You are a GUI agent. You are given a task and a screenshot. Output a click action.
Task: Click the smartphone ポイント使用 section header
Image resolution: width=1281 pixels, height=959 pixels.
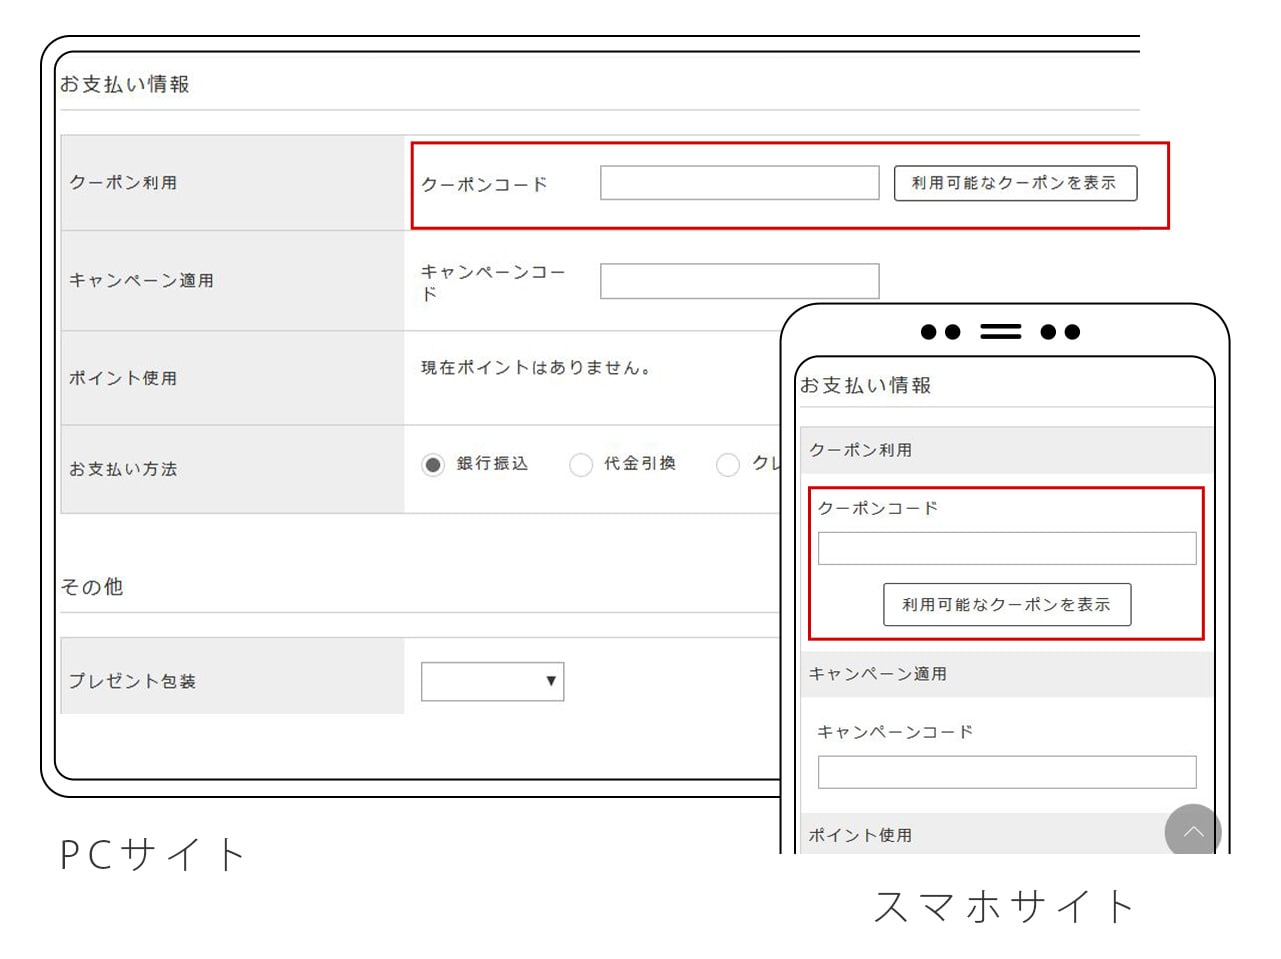[x=1006, y=834]
